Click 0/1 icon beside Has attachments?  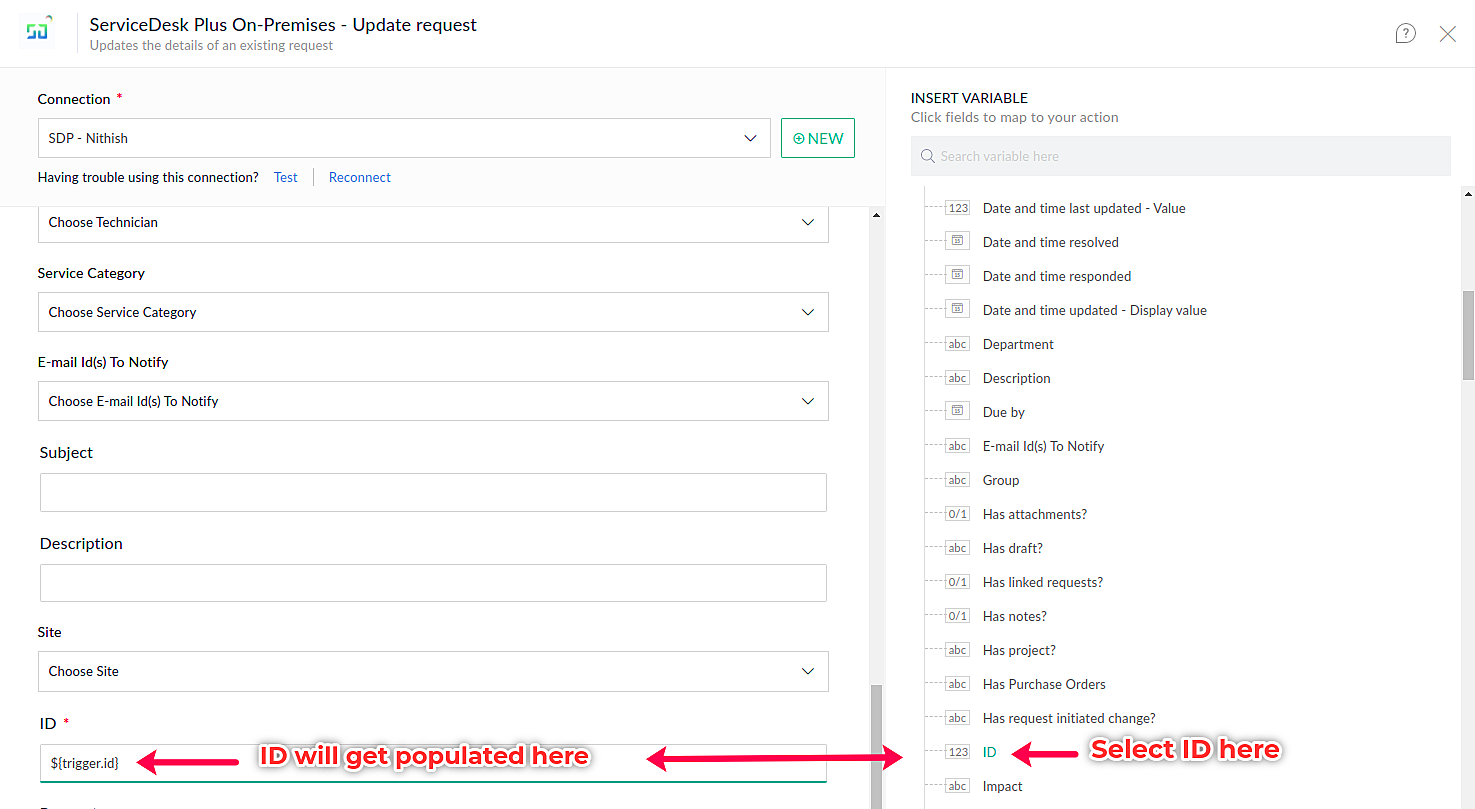click(958, 514)
